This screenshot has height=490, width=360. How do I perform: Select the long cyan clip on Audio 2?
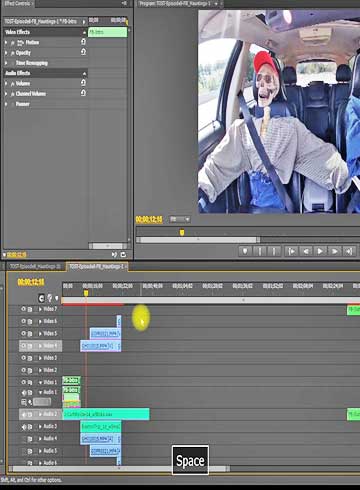point(106,414)
